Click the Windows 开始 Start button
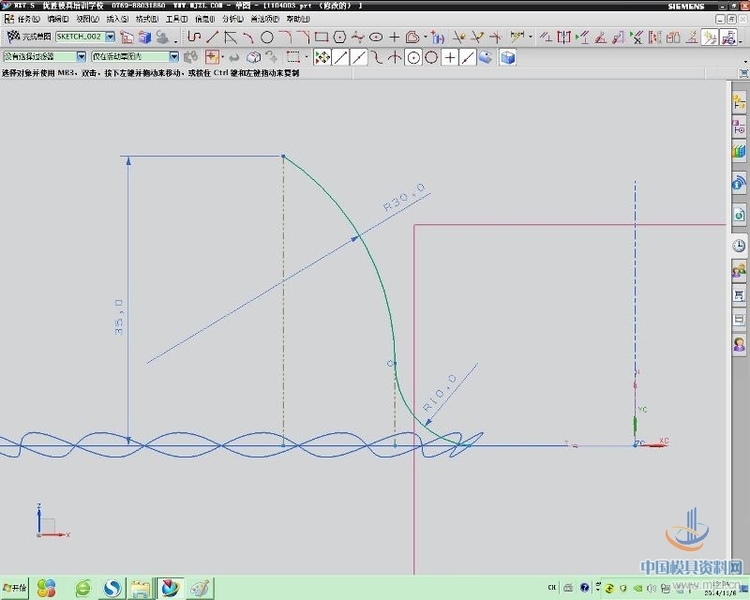The image size is (750, 600). pos(15,586)
